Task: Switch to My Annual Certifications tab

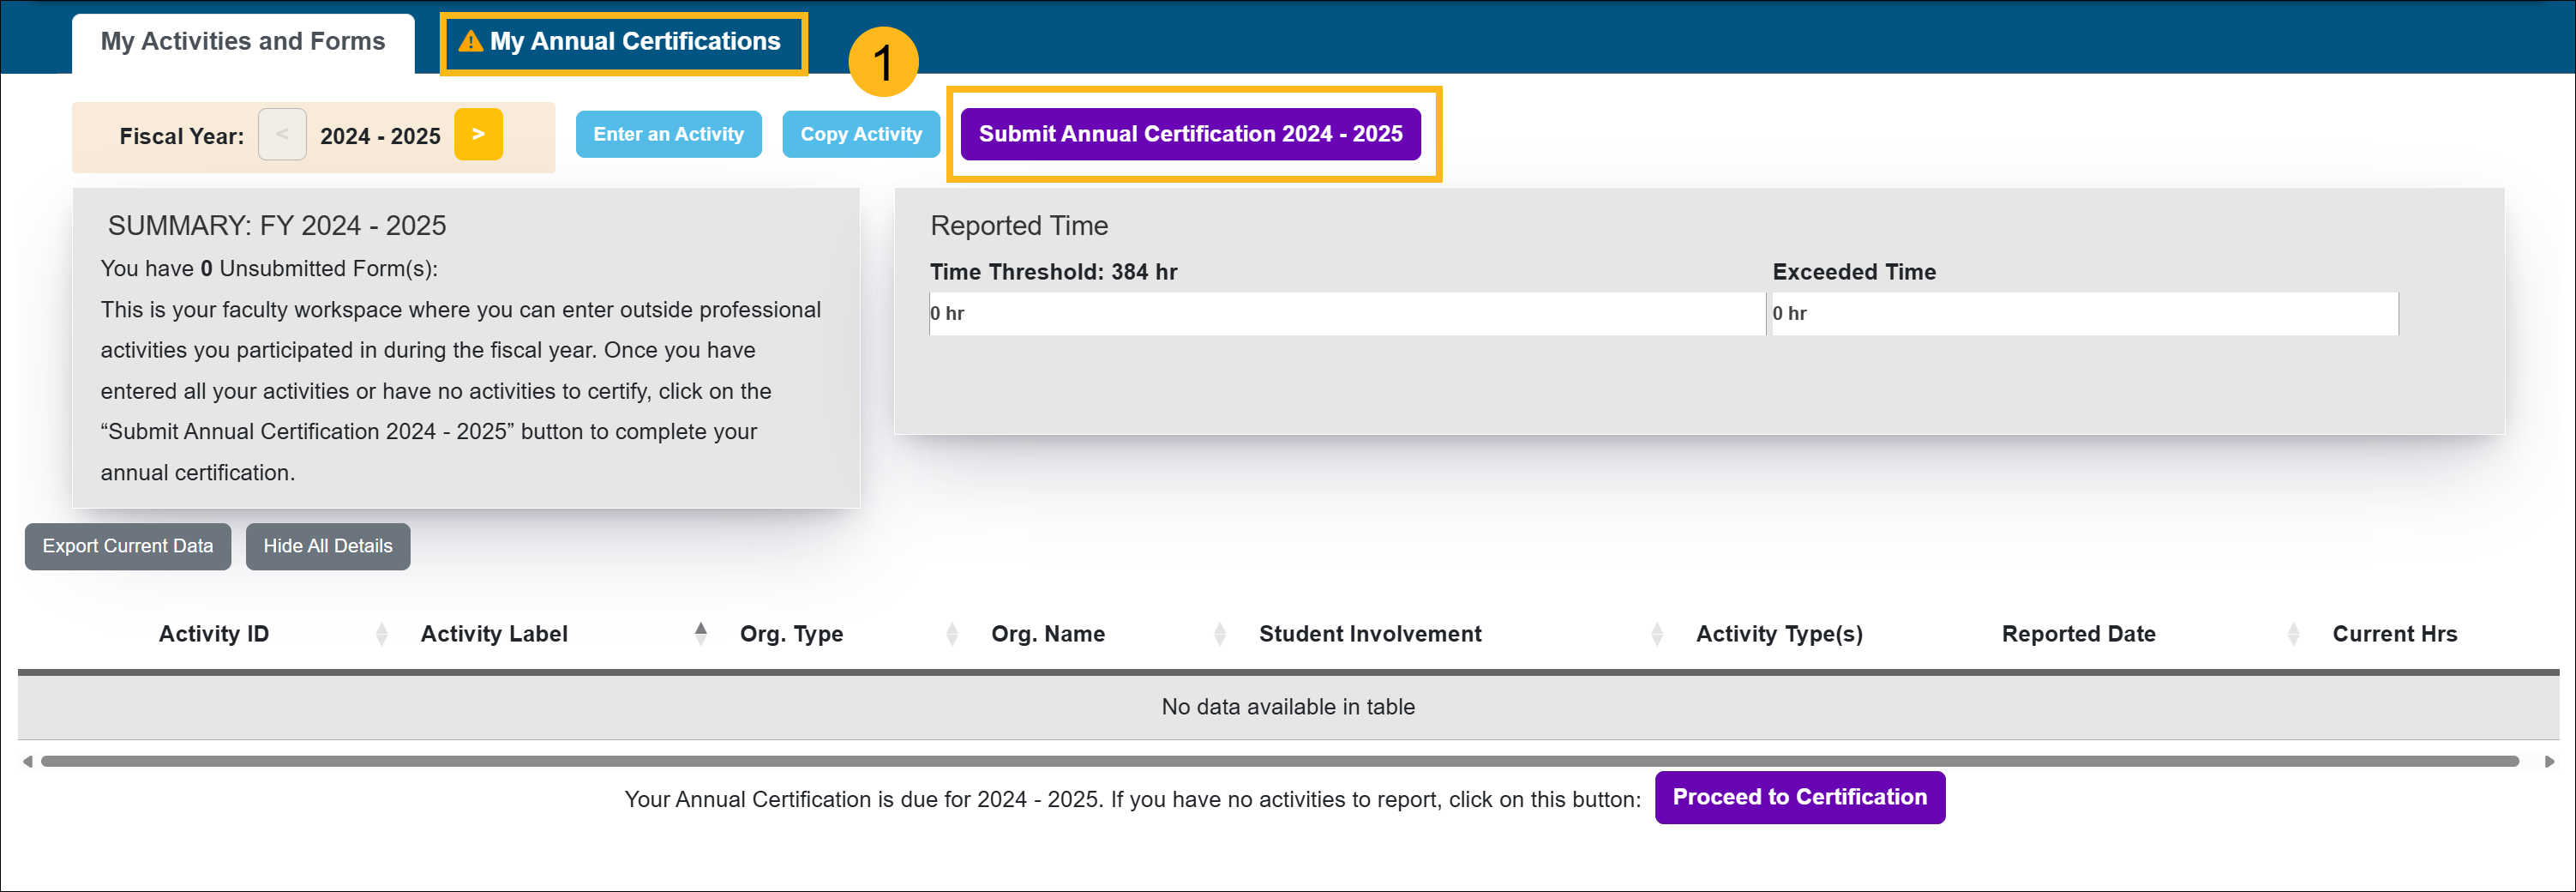Action: pyautogui.click(x=622, y=42)
